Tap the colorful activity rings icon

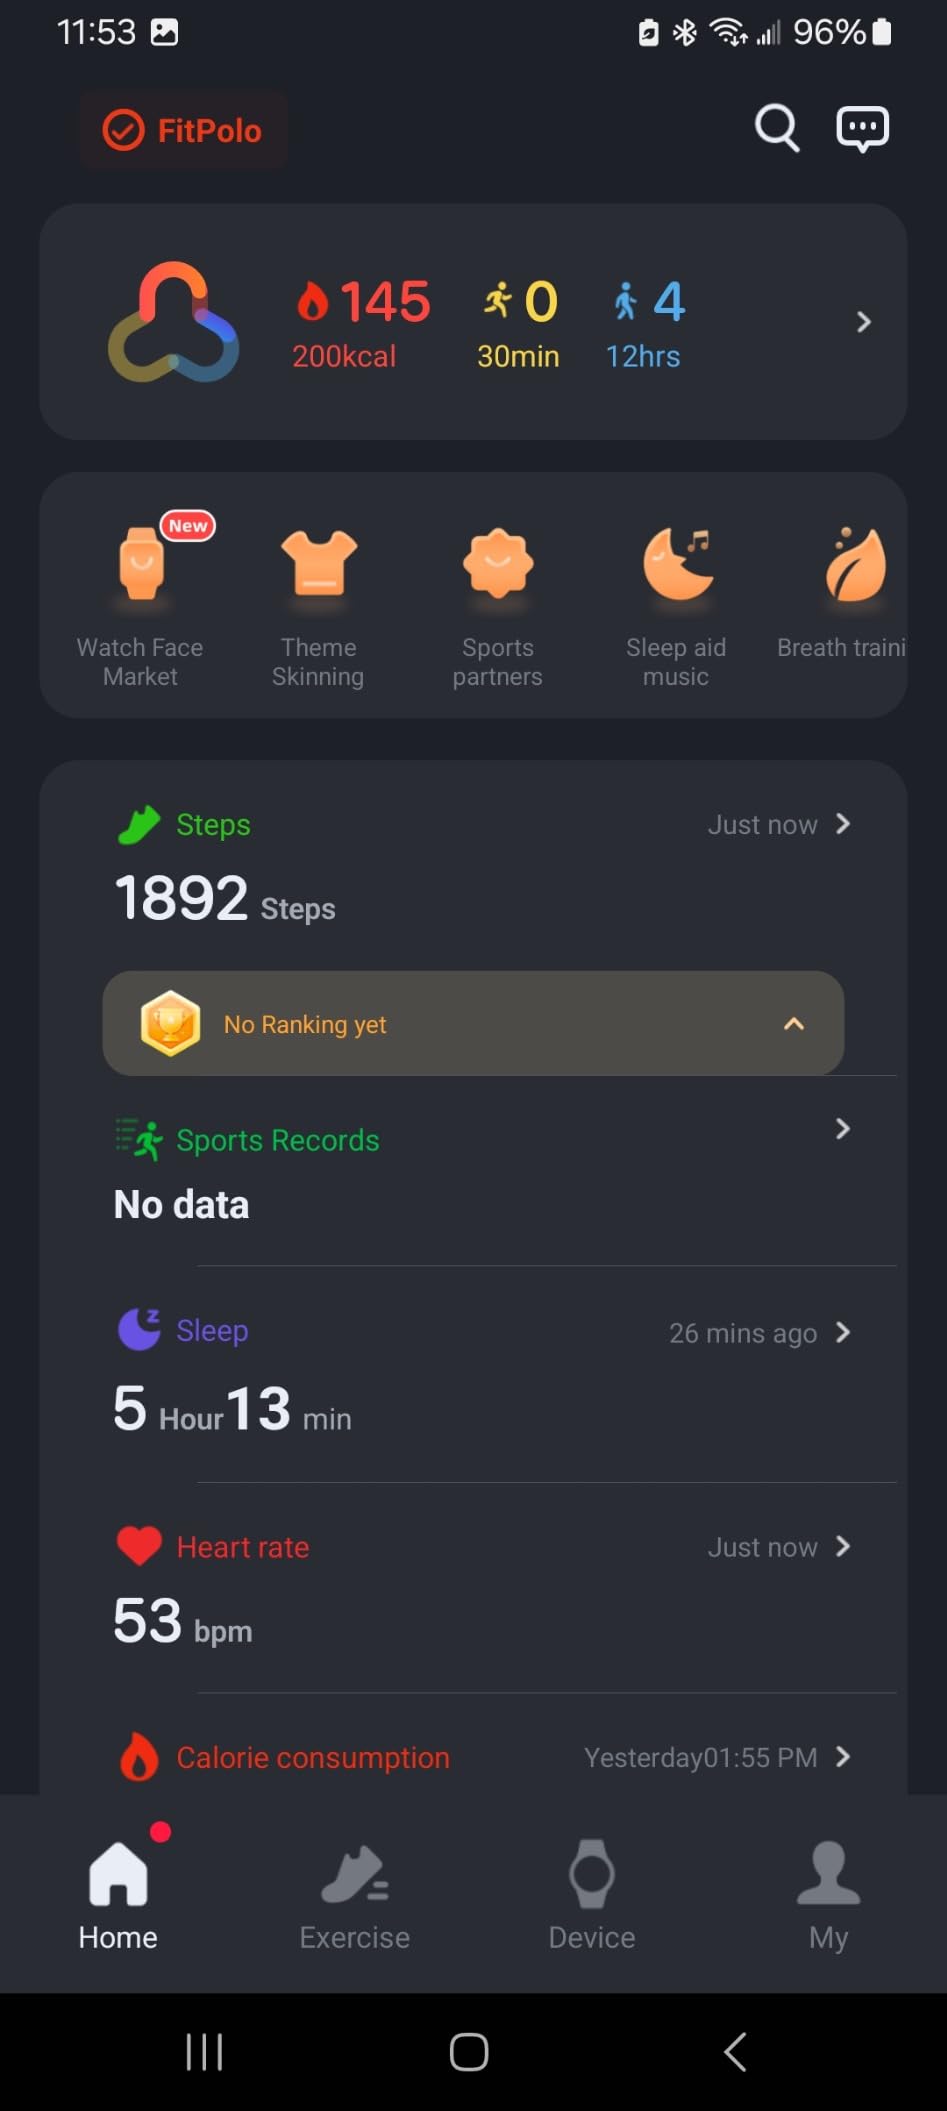pos(174,322)
